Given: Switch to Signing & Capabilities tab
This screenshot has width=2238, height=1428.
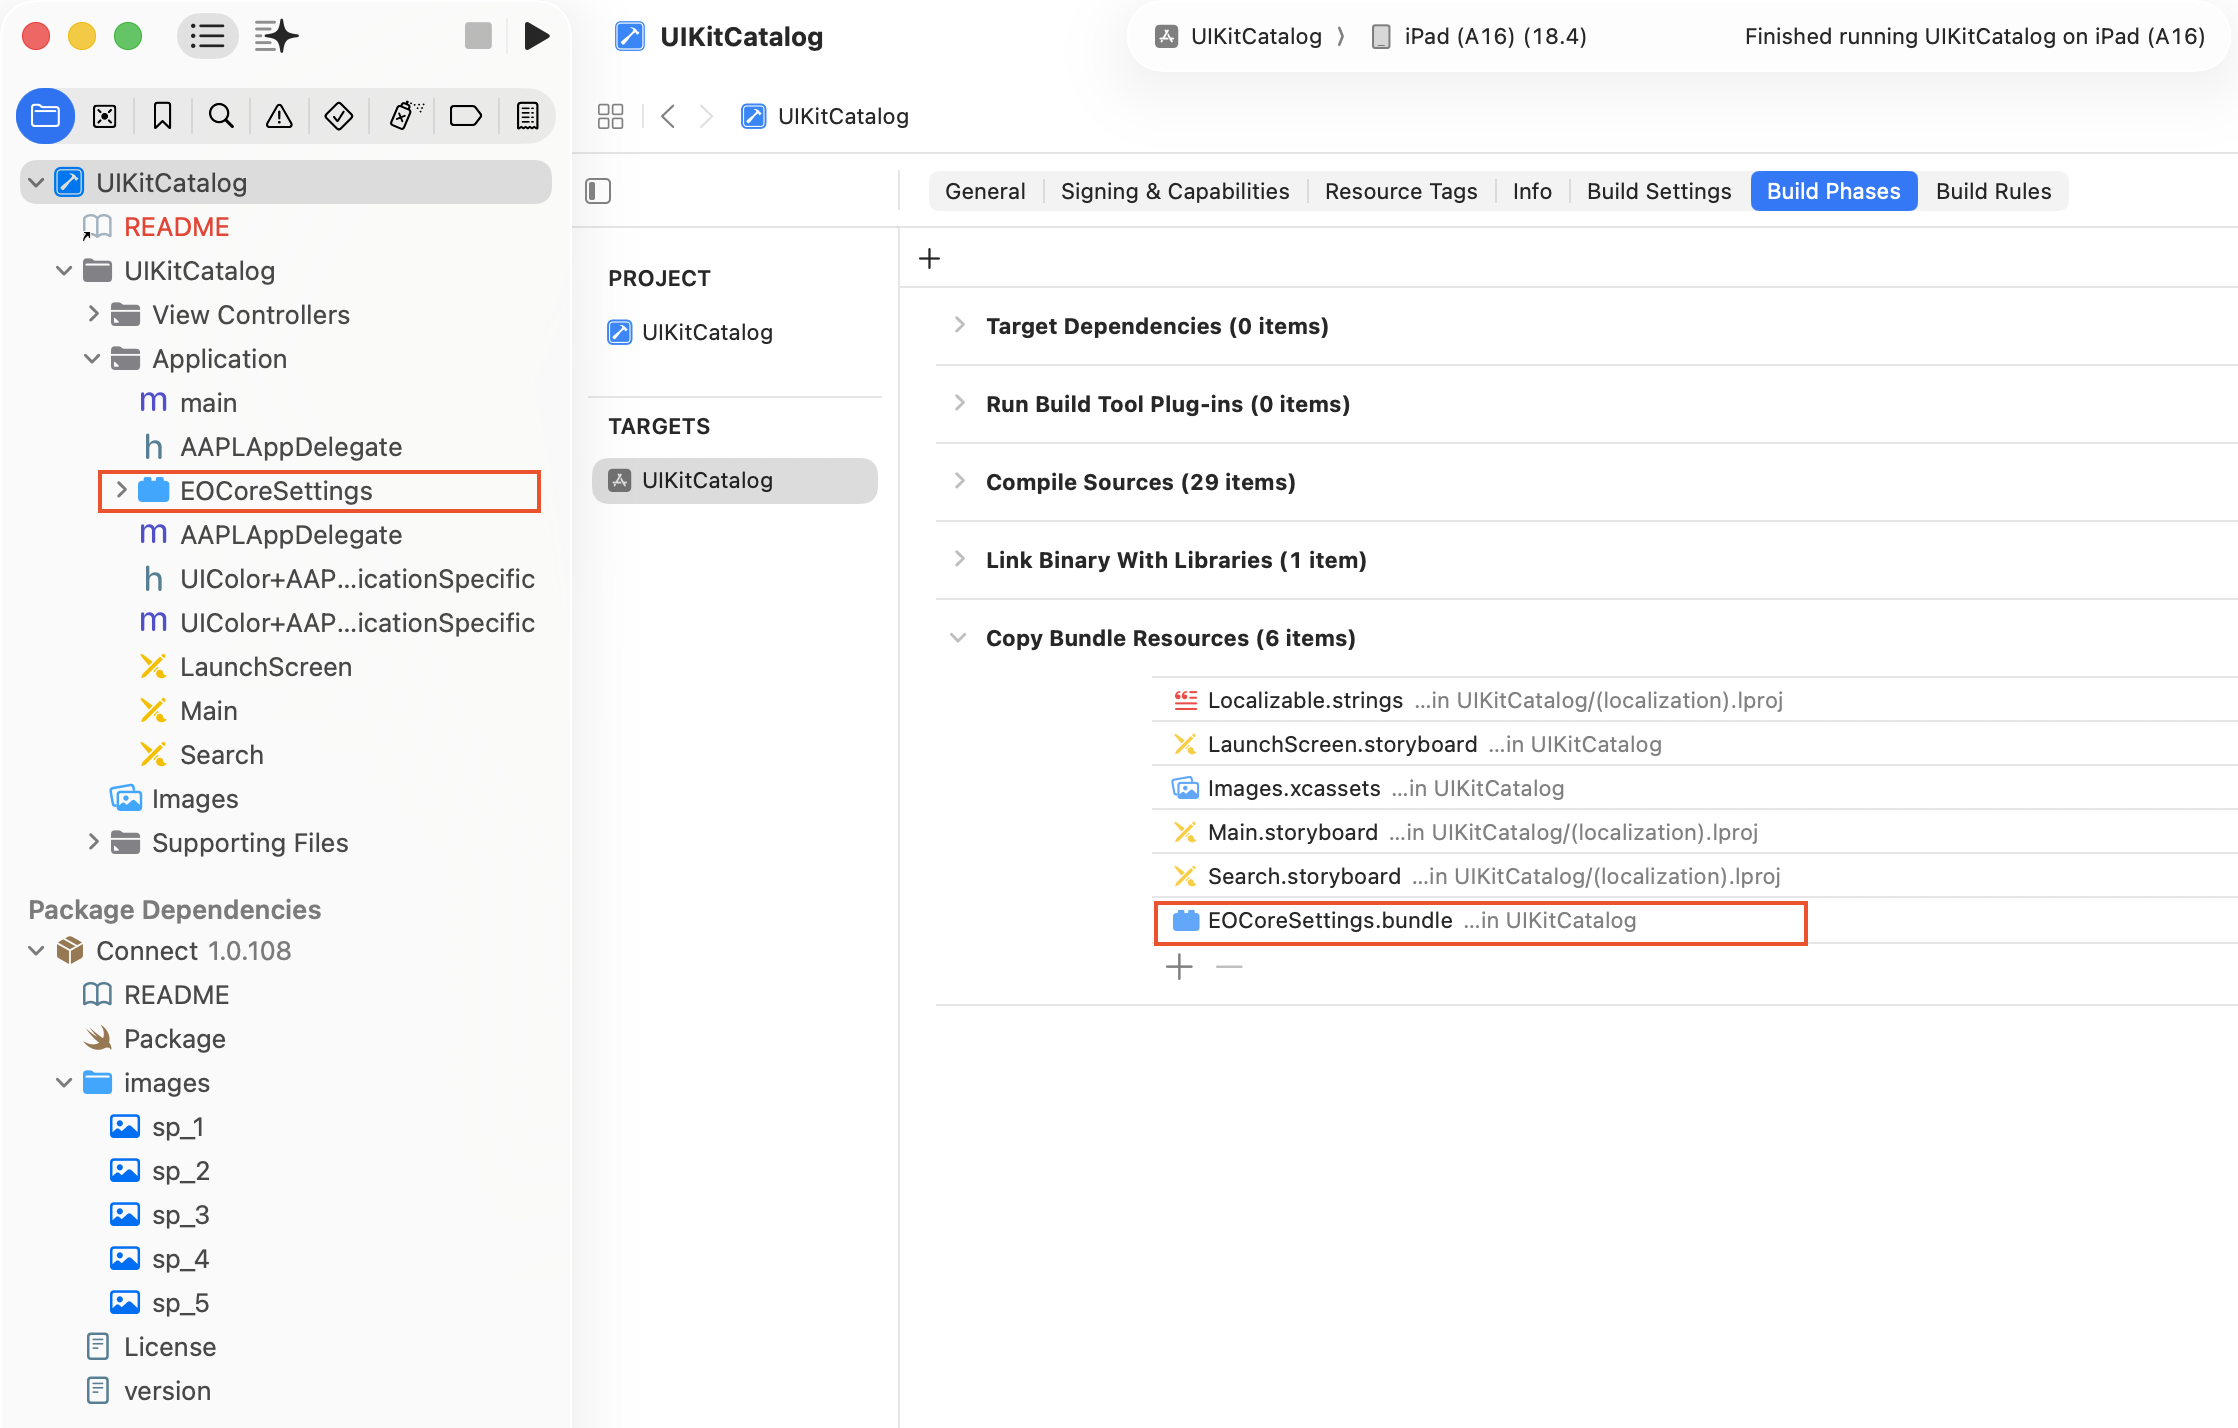Looking at the screenshot, I should 1174,191.
